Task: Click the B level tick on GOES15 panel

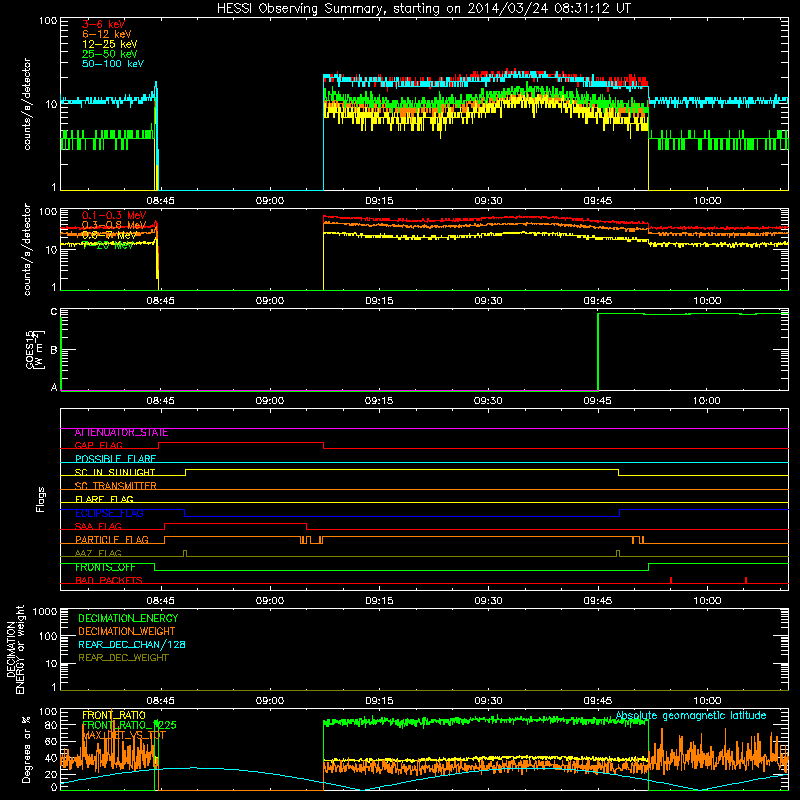Action: click(x=54, y=350)
